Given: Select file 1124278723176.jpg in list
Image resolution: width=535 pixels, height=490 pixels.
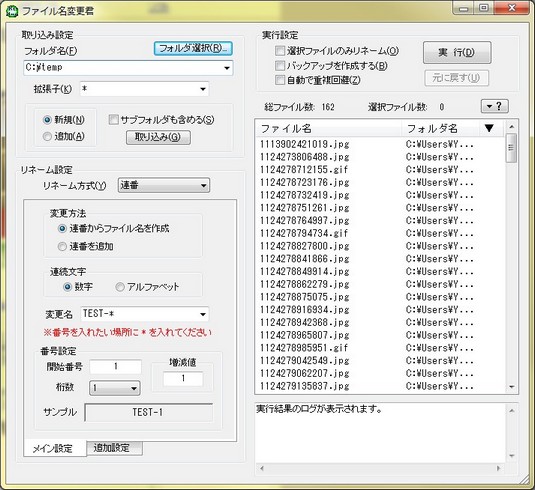Looking at the screenshot, I should click(x=305, y=183).
